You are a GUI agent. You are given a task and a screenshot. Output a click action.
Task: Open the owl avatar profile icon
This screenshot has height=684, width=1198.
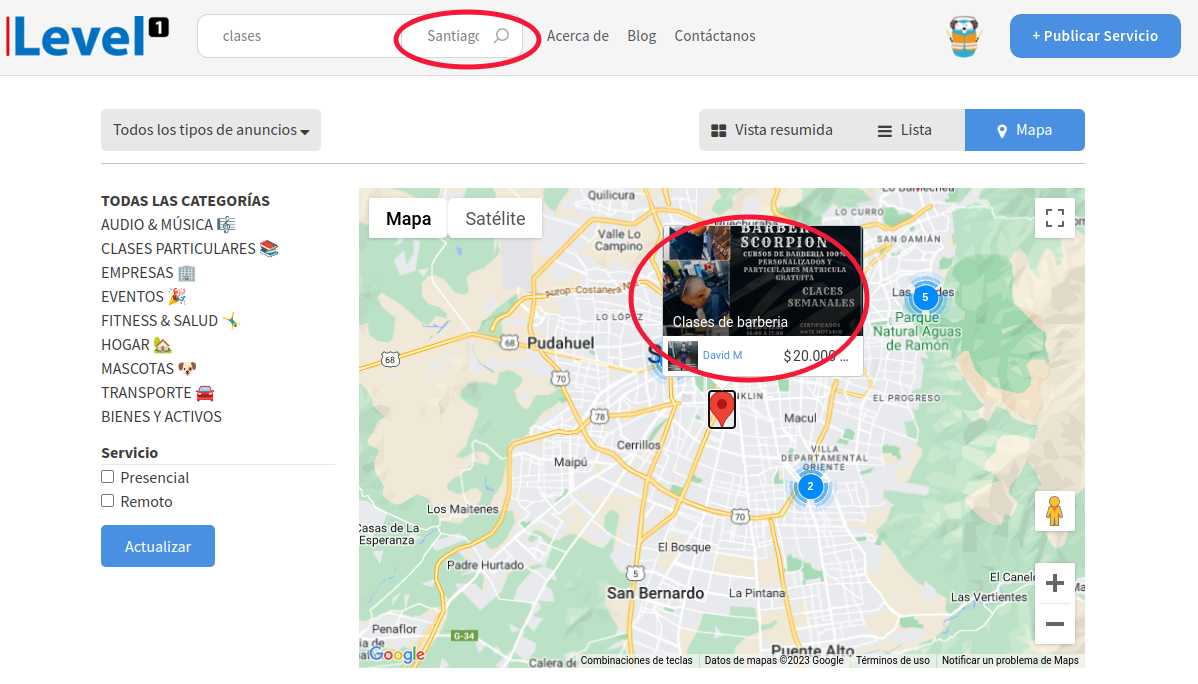pyautogui.click(x=964, y=36)
